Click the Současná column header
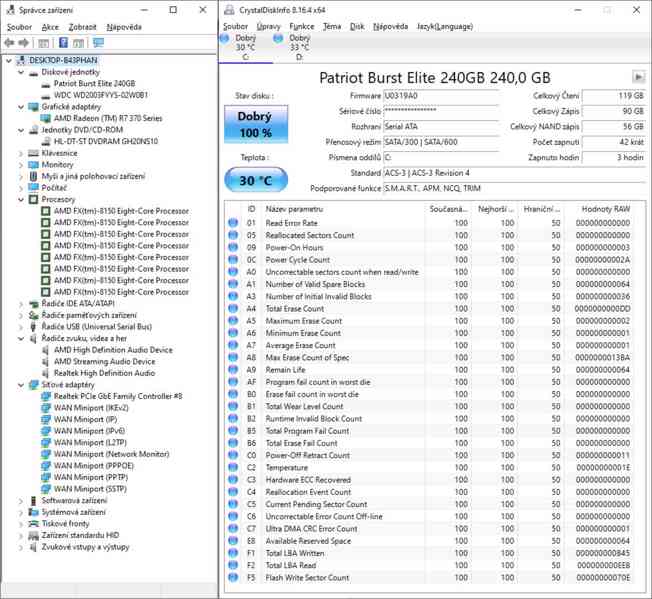652x599 pixels. point(448,209)
